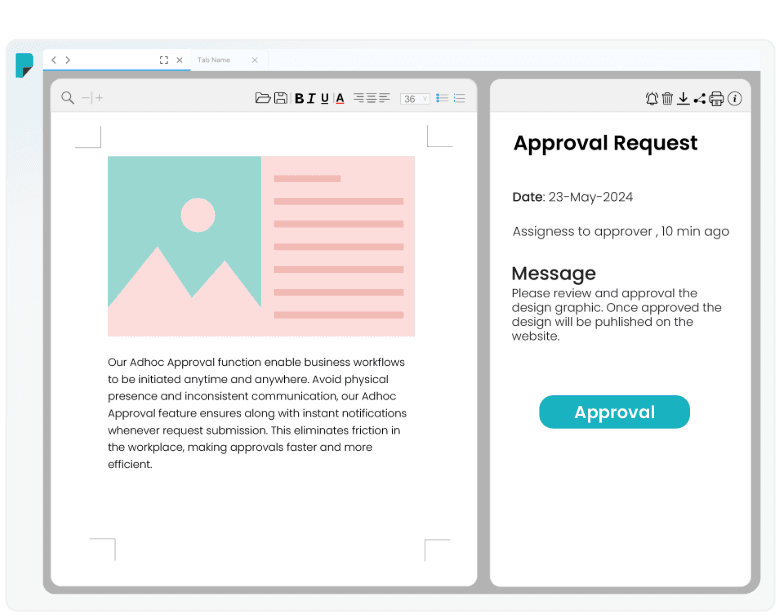Toggle underline formatting
This screenshot has height=615, width=779.
[x=324, y=99]
